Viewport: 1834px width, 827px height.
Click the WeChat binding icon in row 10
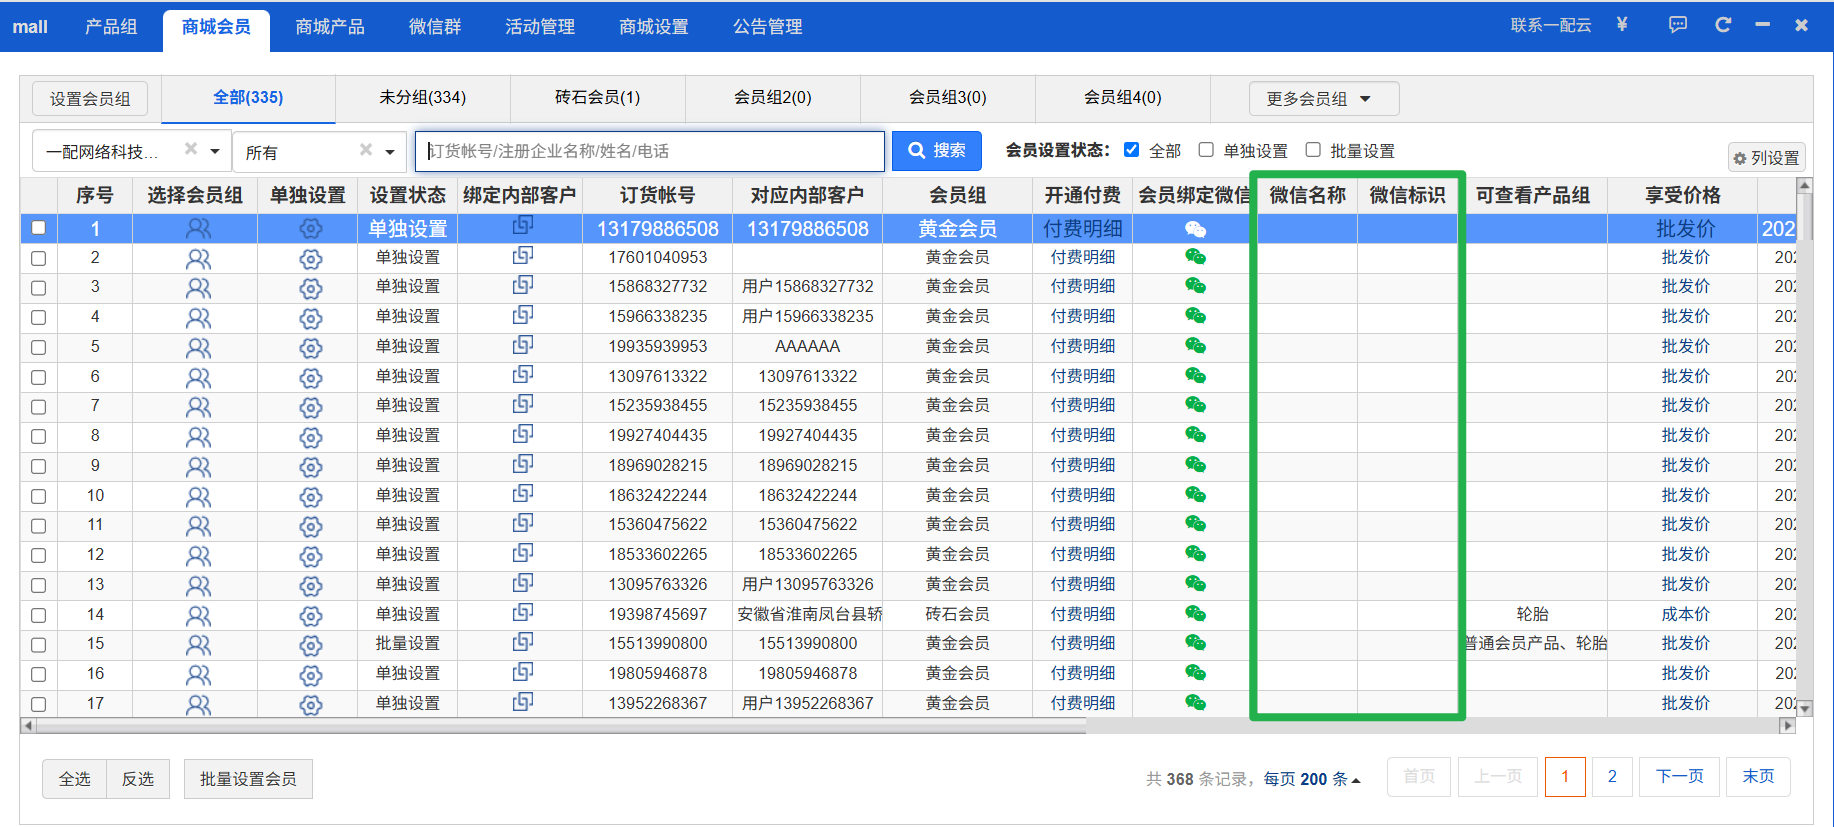[x=1195, y=495]
